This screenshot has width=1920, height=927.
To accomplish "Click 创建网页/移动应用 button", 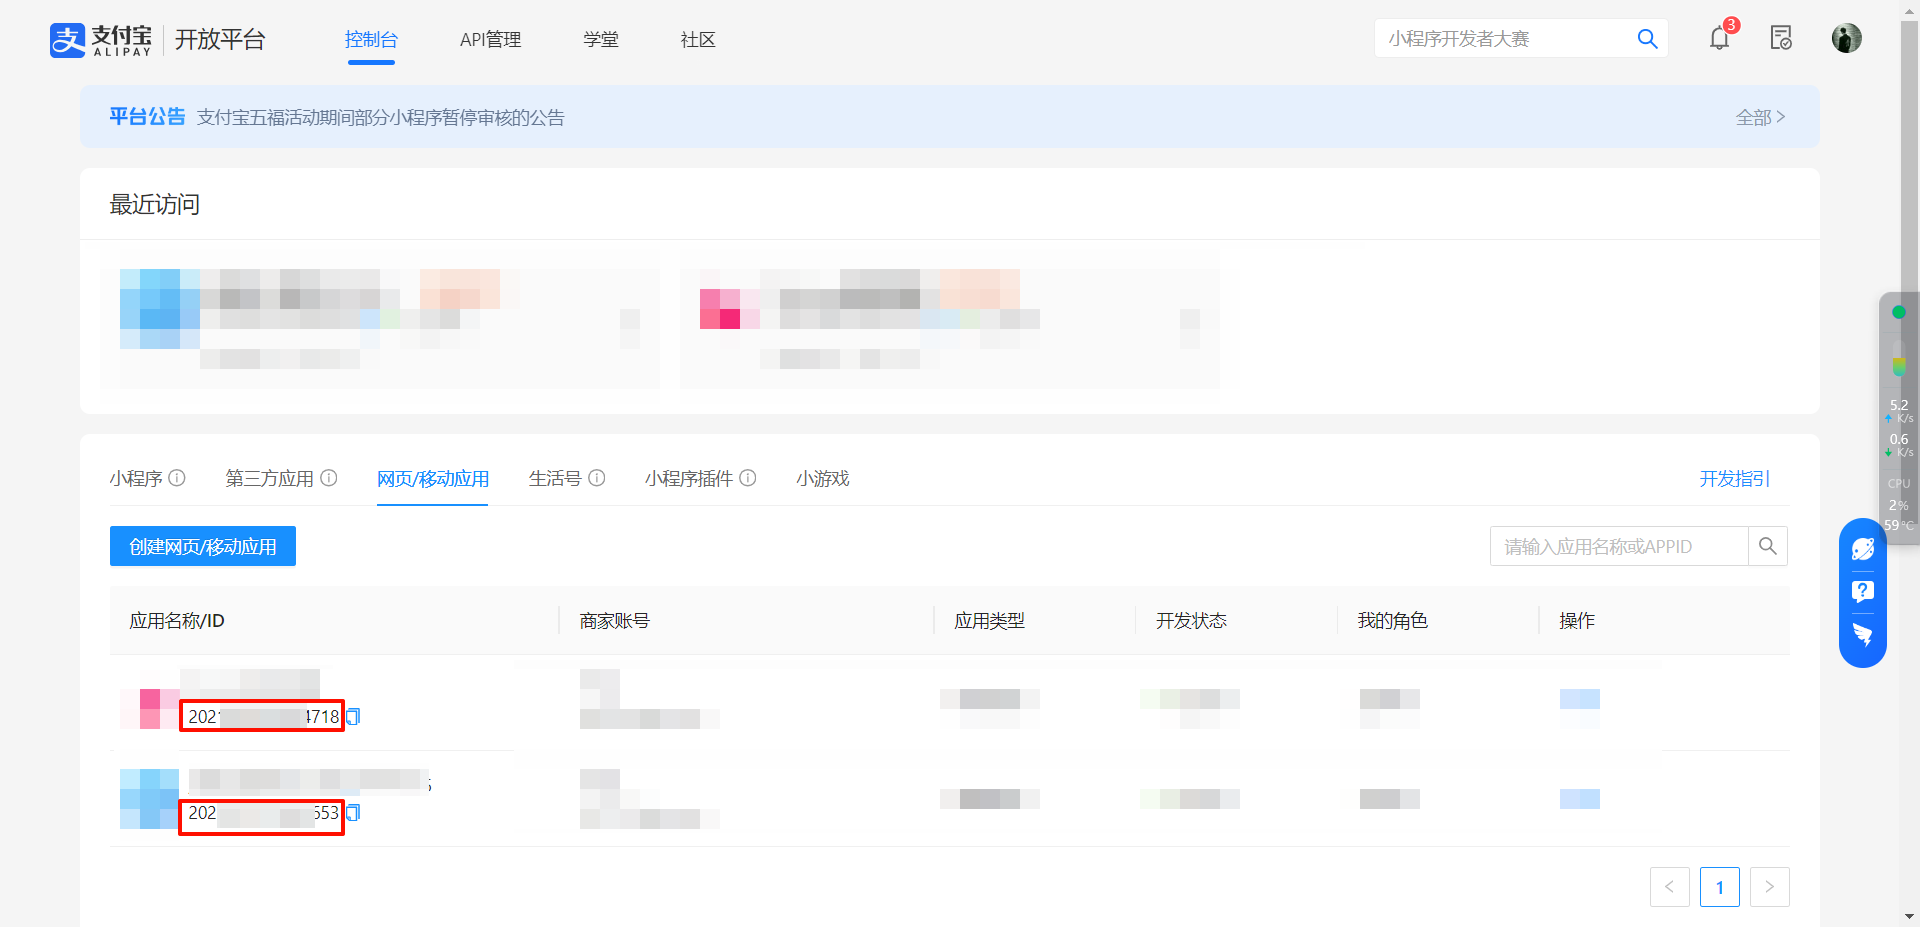I will (x=203, y=547).
